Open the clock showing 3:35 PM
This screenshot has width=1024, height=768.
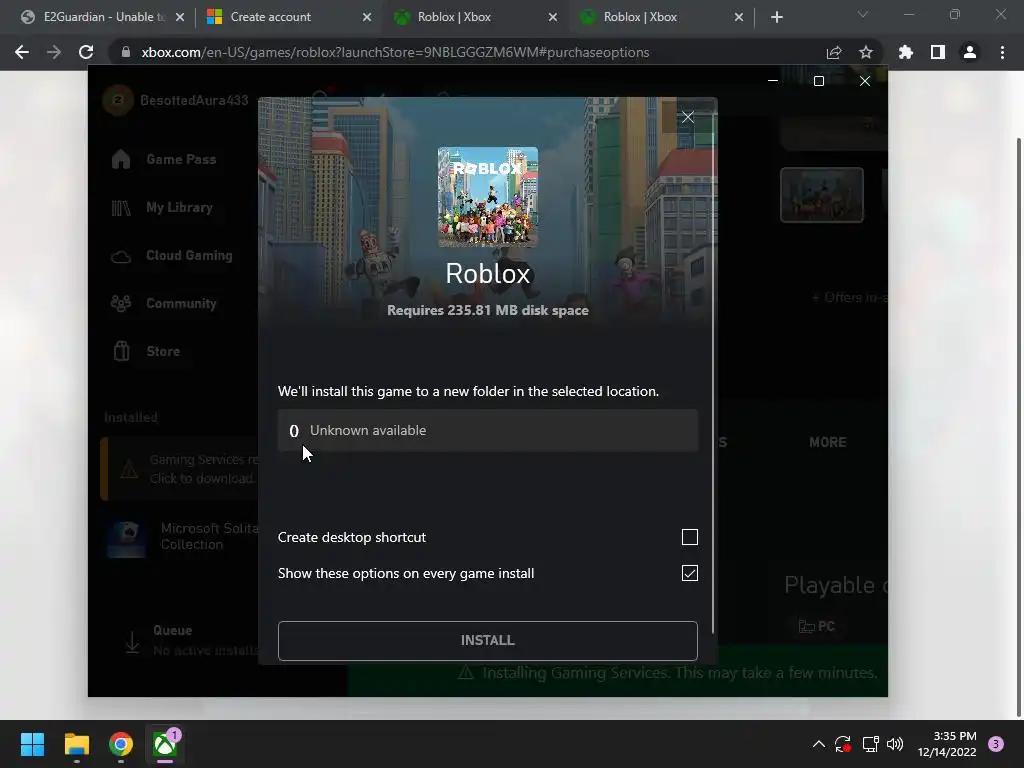coord(947,744)
